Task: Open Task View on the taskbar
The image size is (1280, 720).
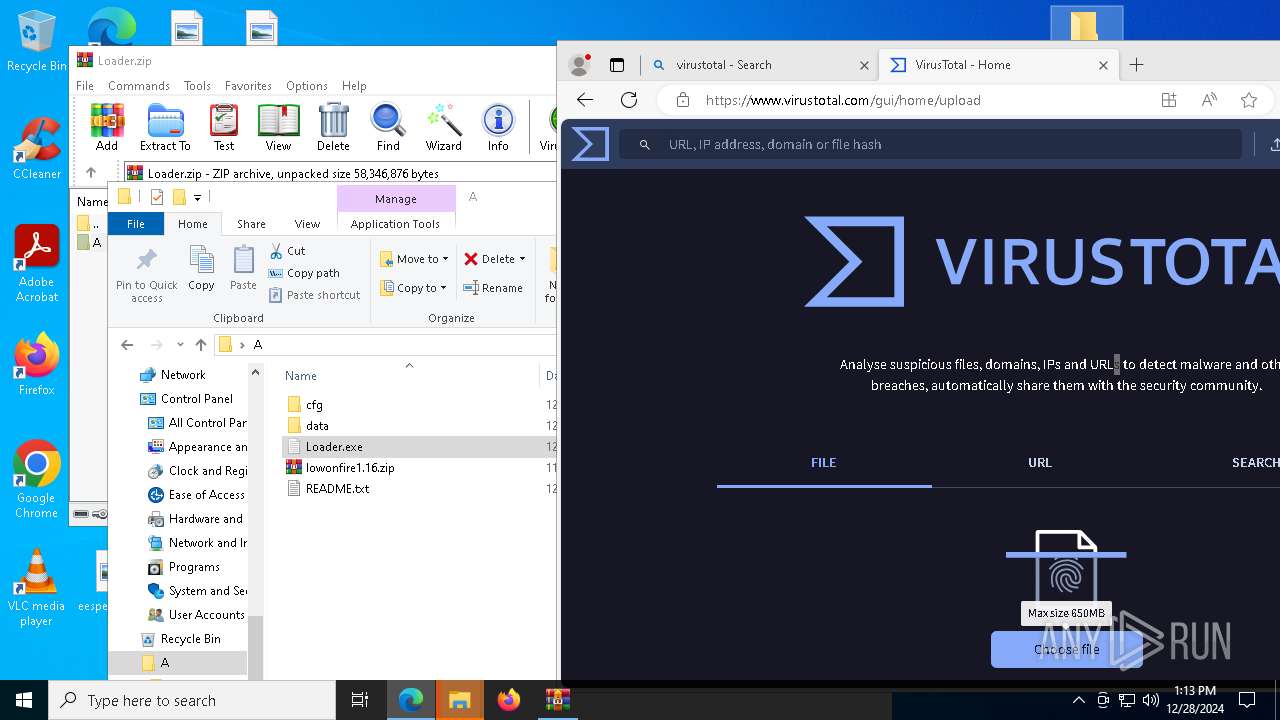Action: pyautogui.click(x=360, y=700)
